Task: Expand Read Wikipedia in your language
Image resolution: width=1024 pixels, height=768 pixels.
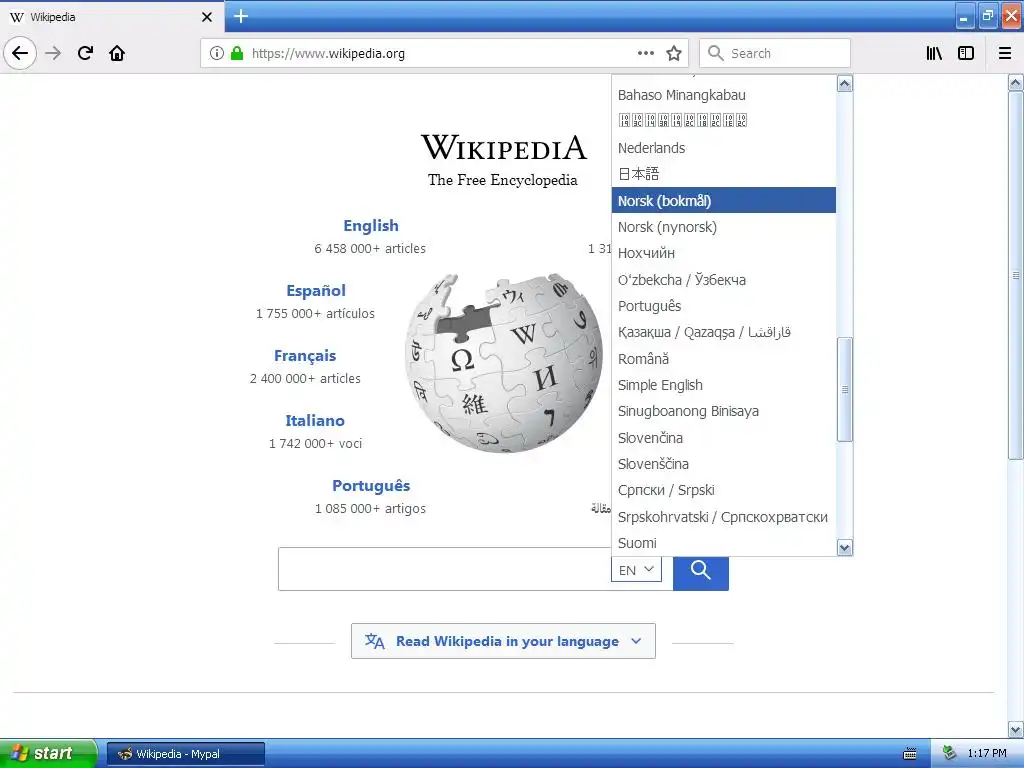Action: (504, 641)
